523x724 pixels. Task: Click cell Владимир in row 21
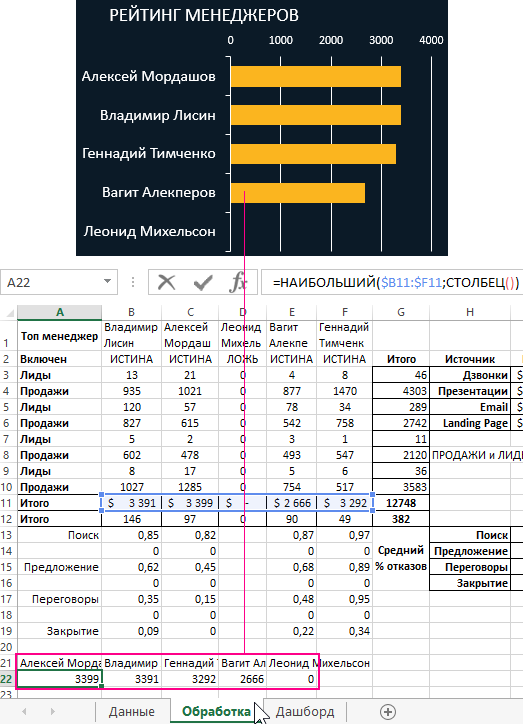[132, 664]
